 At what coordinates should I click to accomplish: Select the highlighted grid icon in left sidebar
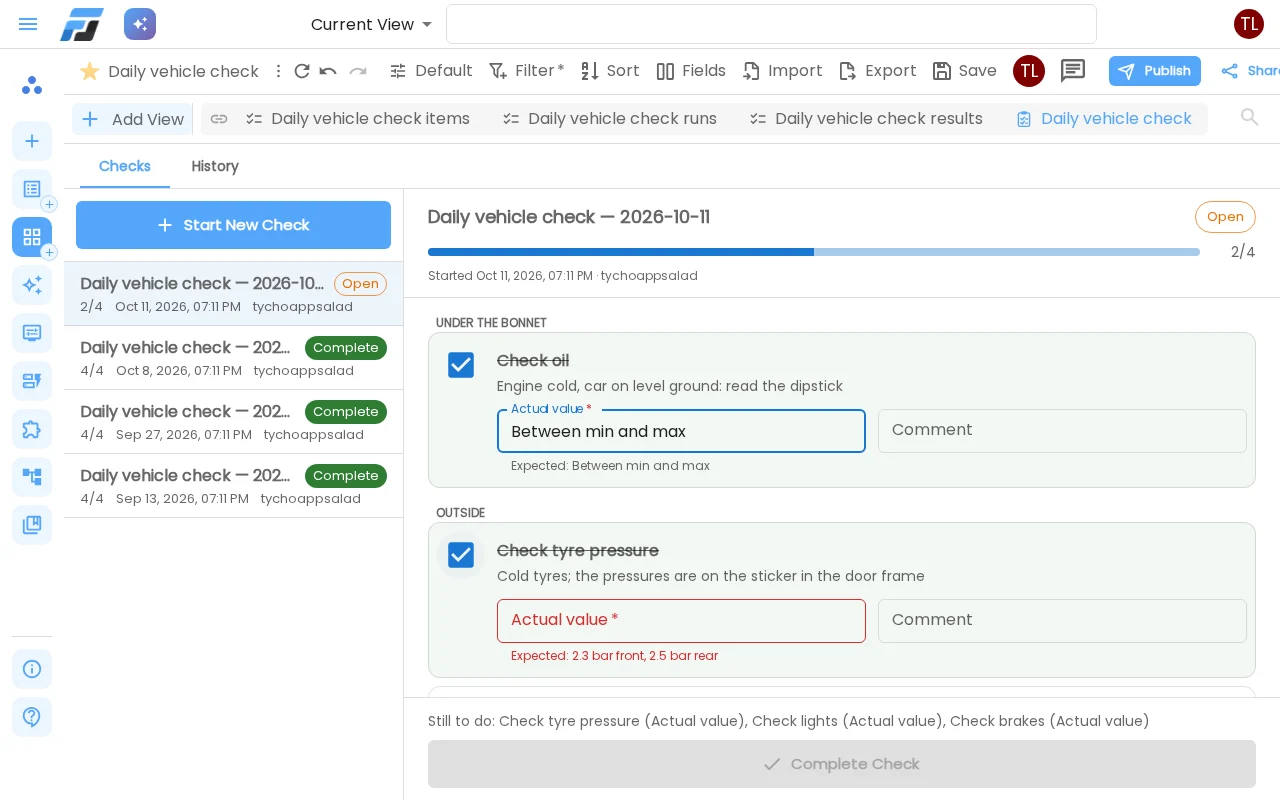32,237
